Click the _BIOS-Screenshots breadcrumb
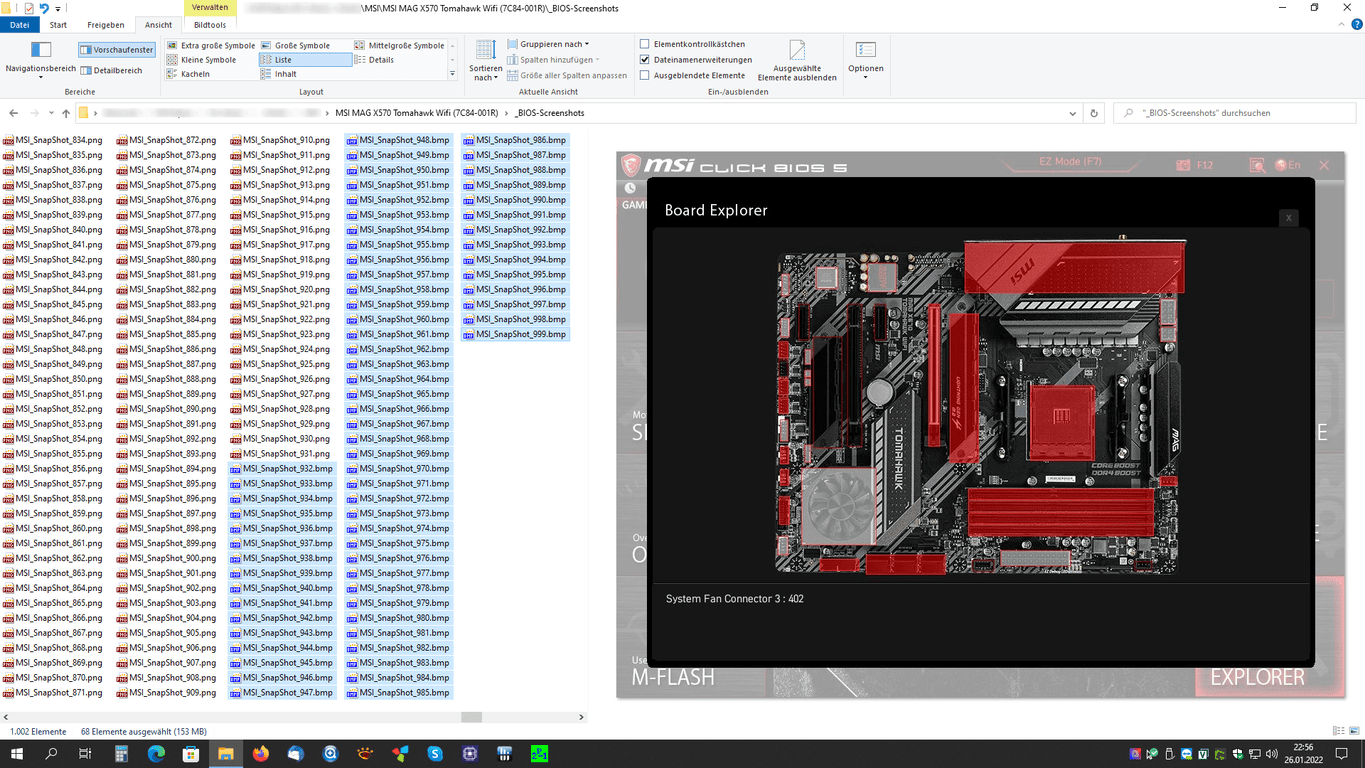 (x=548, y=113)
